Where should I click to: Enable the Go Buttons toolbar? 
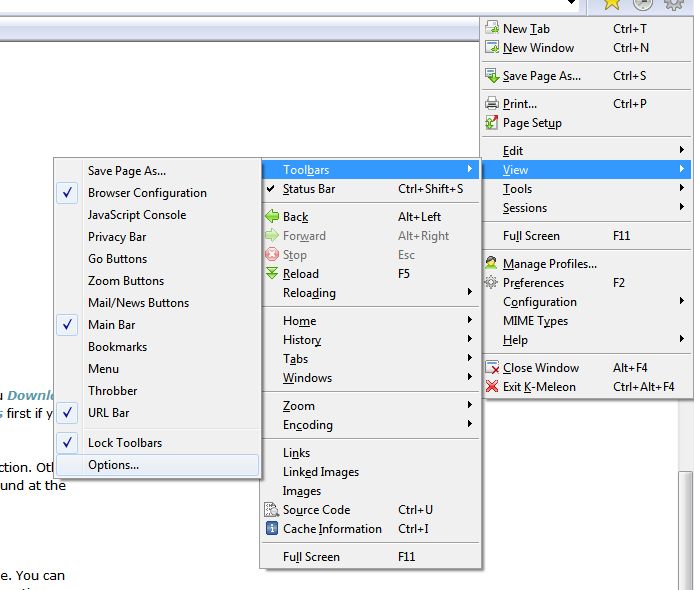click(158, 259)
